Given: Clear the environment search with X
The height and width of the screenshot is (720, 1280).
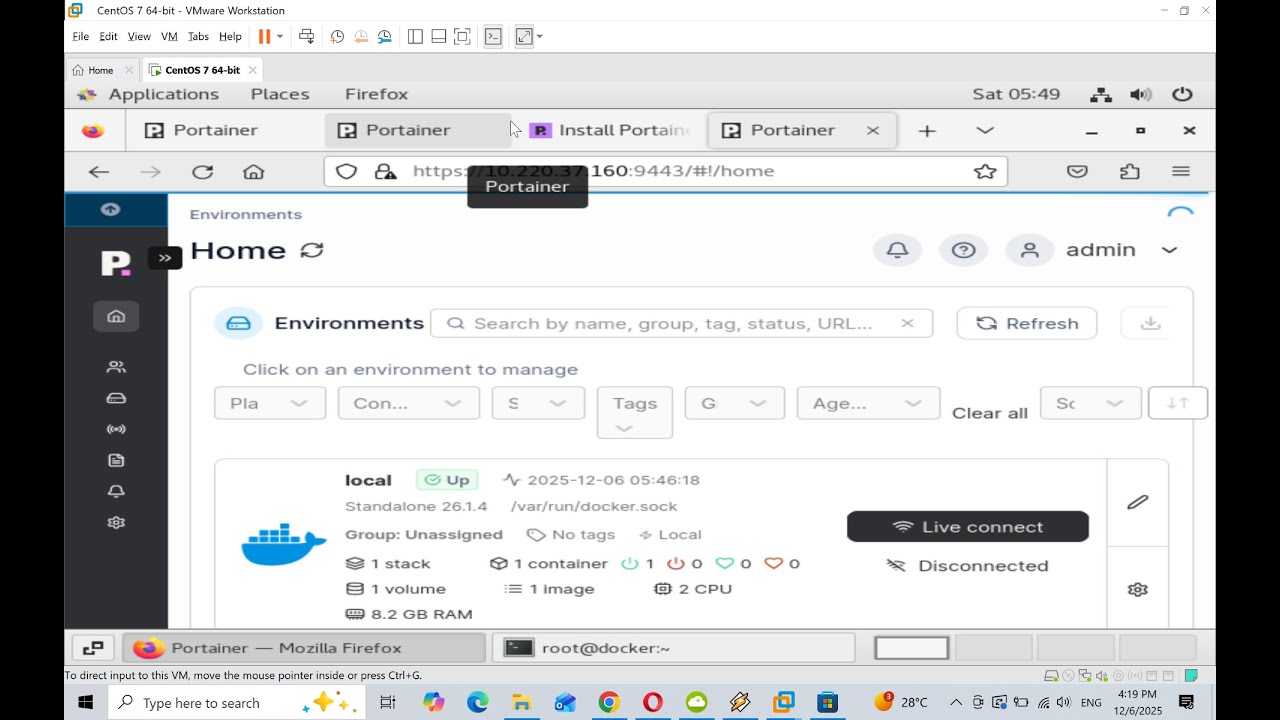Looking at the screenshot, I should 907,323.
